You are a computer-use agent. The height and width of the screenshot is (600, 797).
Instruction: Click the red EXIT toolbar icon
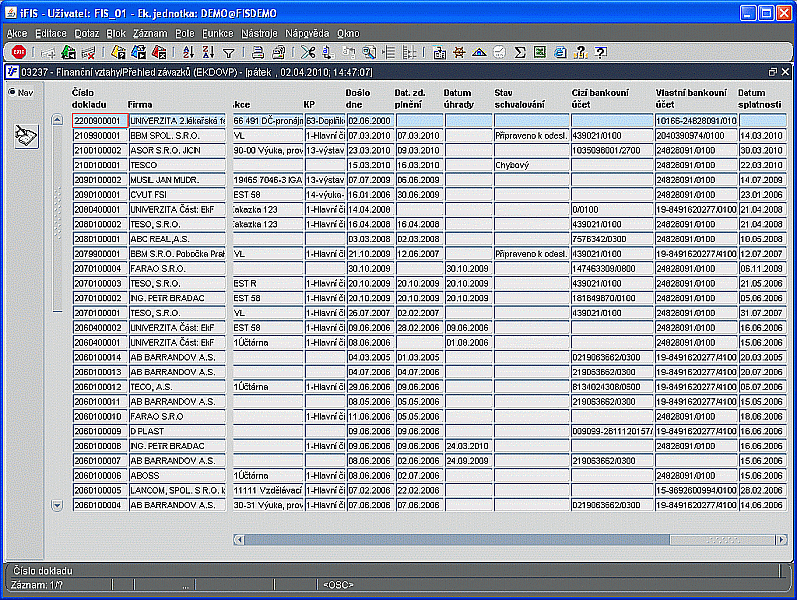pyautogui.click(x=19, y=52)
